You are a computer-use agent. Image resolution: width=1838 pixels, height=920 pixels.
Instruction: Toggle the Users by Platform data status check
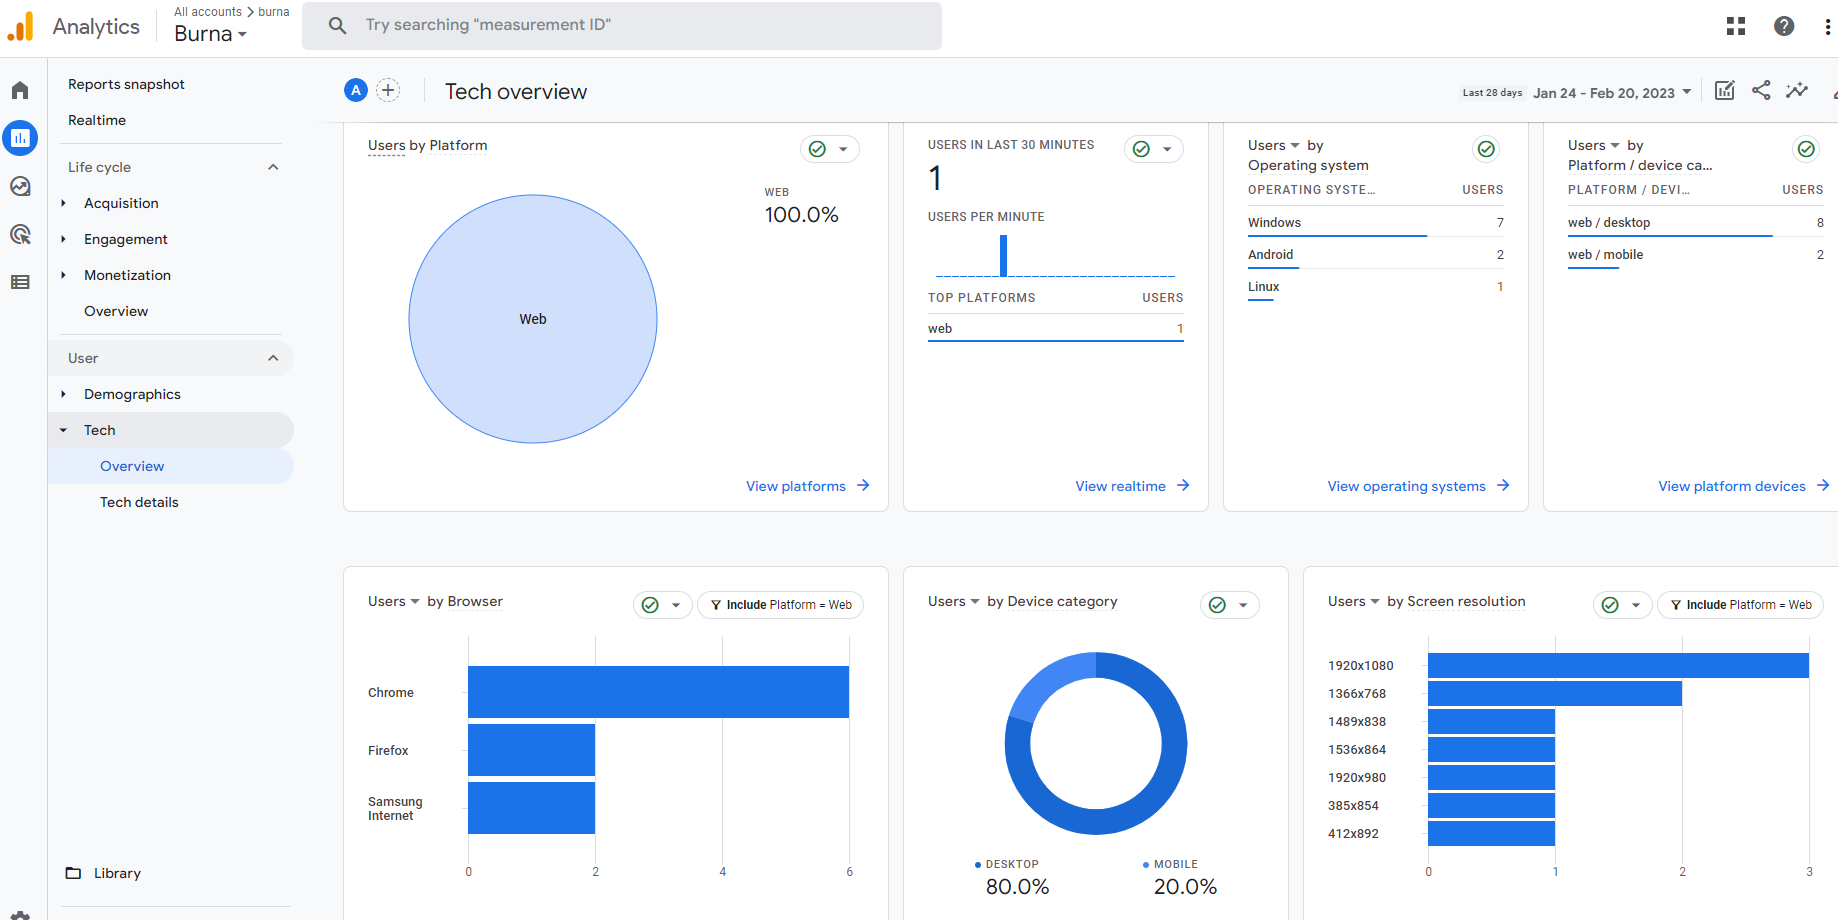coord(818,149)
